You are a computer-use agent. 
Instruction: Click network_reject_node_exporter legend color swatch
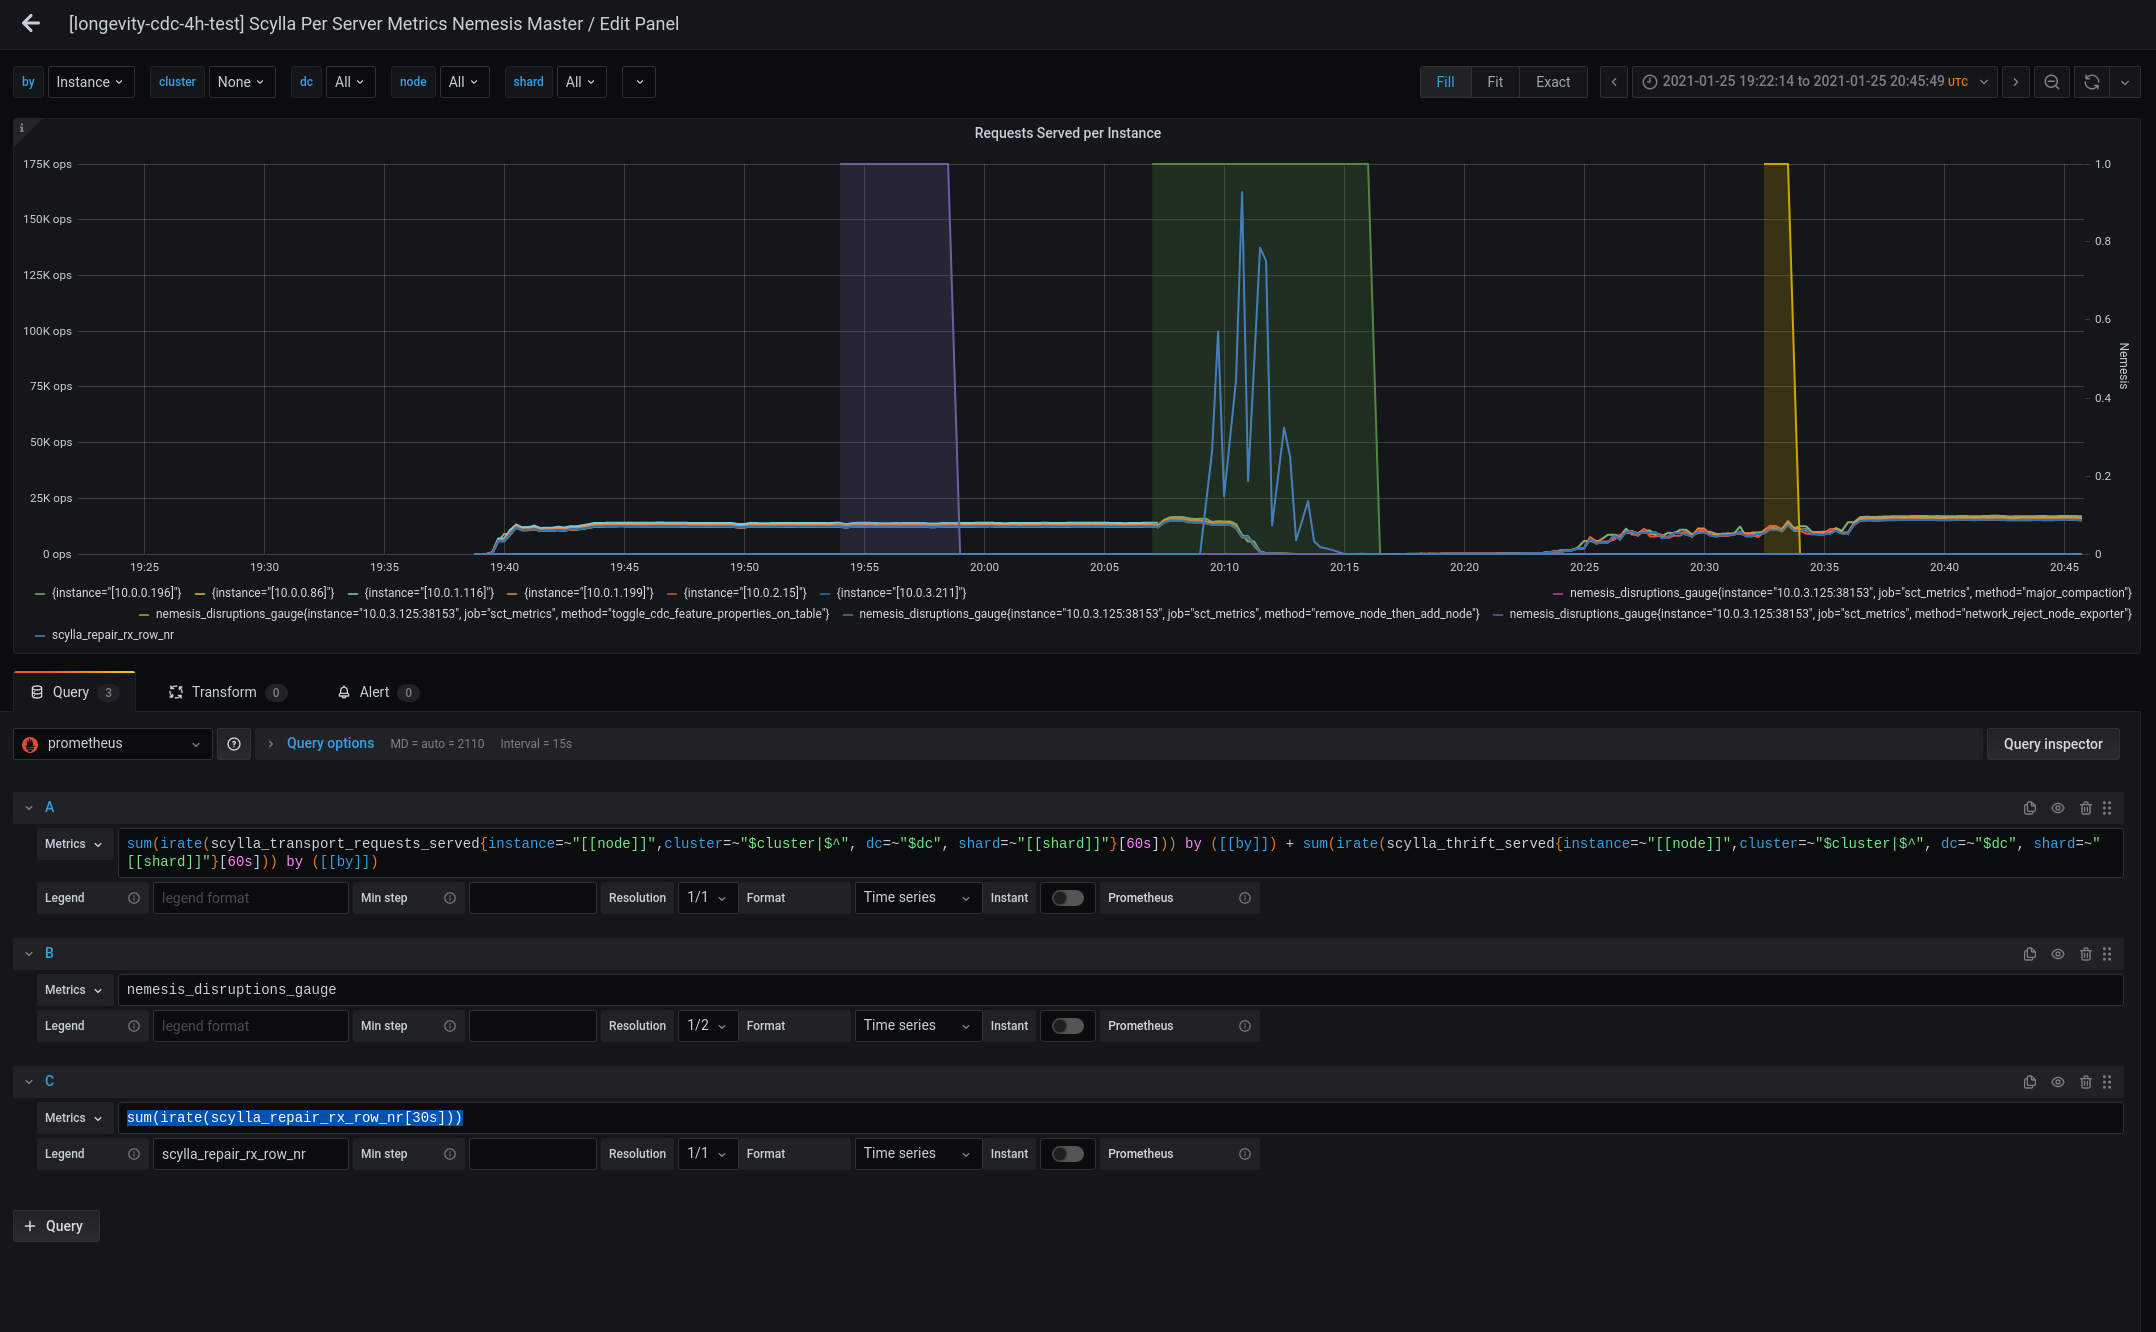tap(1498, 614)
